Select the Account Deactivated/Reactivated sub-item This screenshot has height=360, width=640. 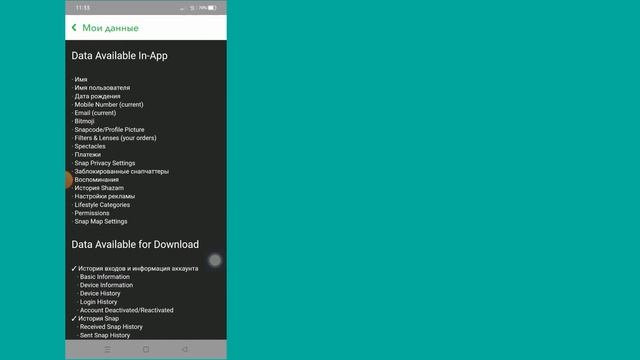[x=127, y=310]
